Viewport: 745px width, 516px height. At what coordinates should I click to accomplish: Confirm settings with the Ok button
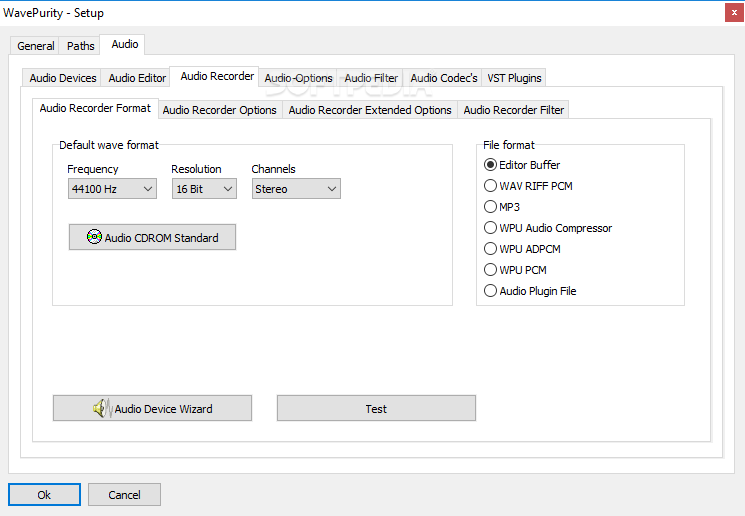(44, 495)
